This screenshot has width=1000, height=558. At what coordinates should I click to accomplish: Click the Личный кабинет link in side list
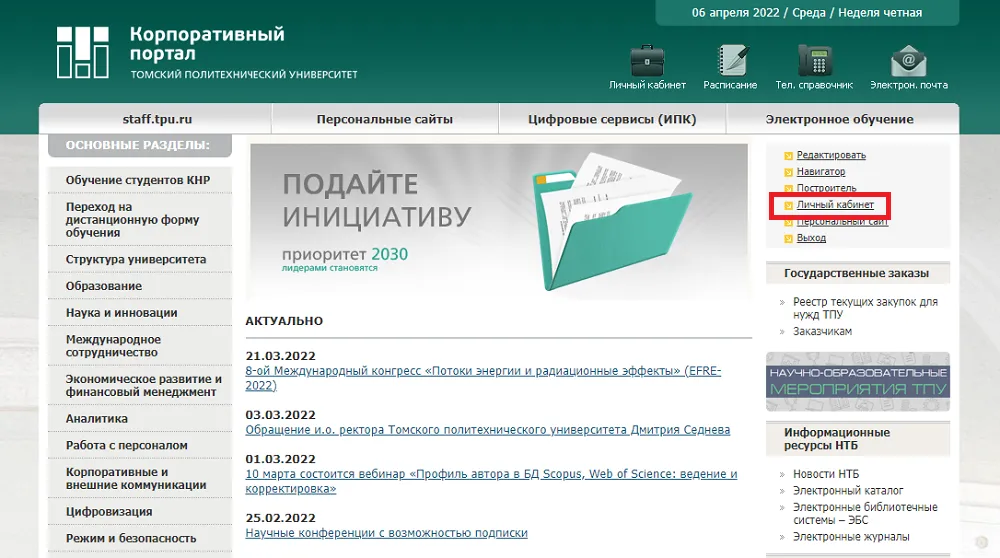click(x=835, y=205)
